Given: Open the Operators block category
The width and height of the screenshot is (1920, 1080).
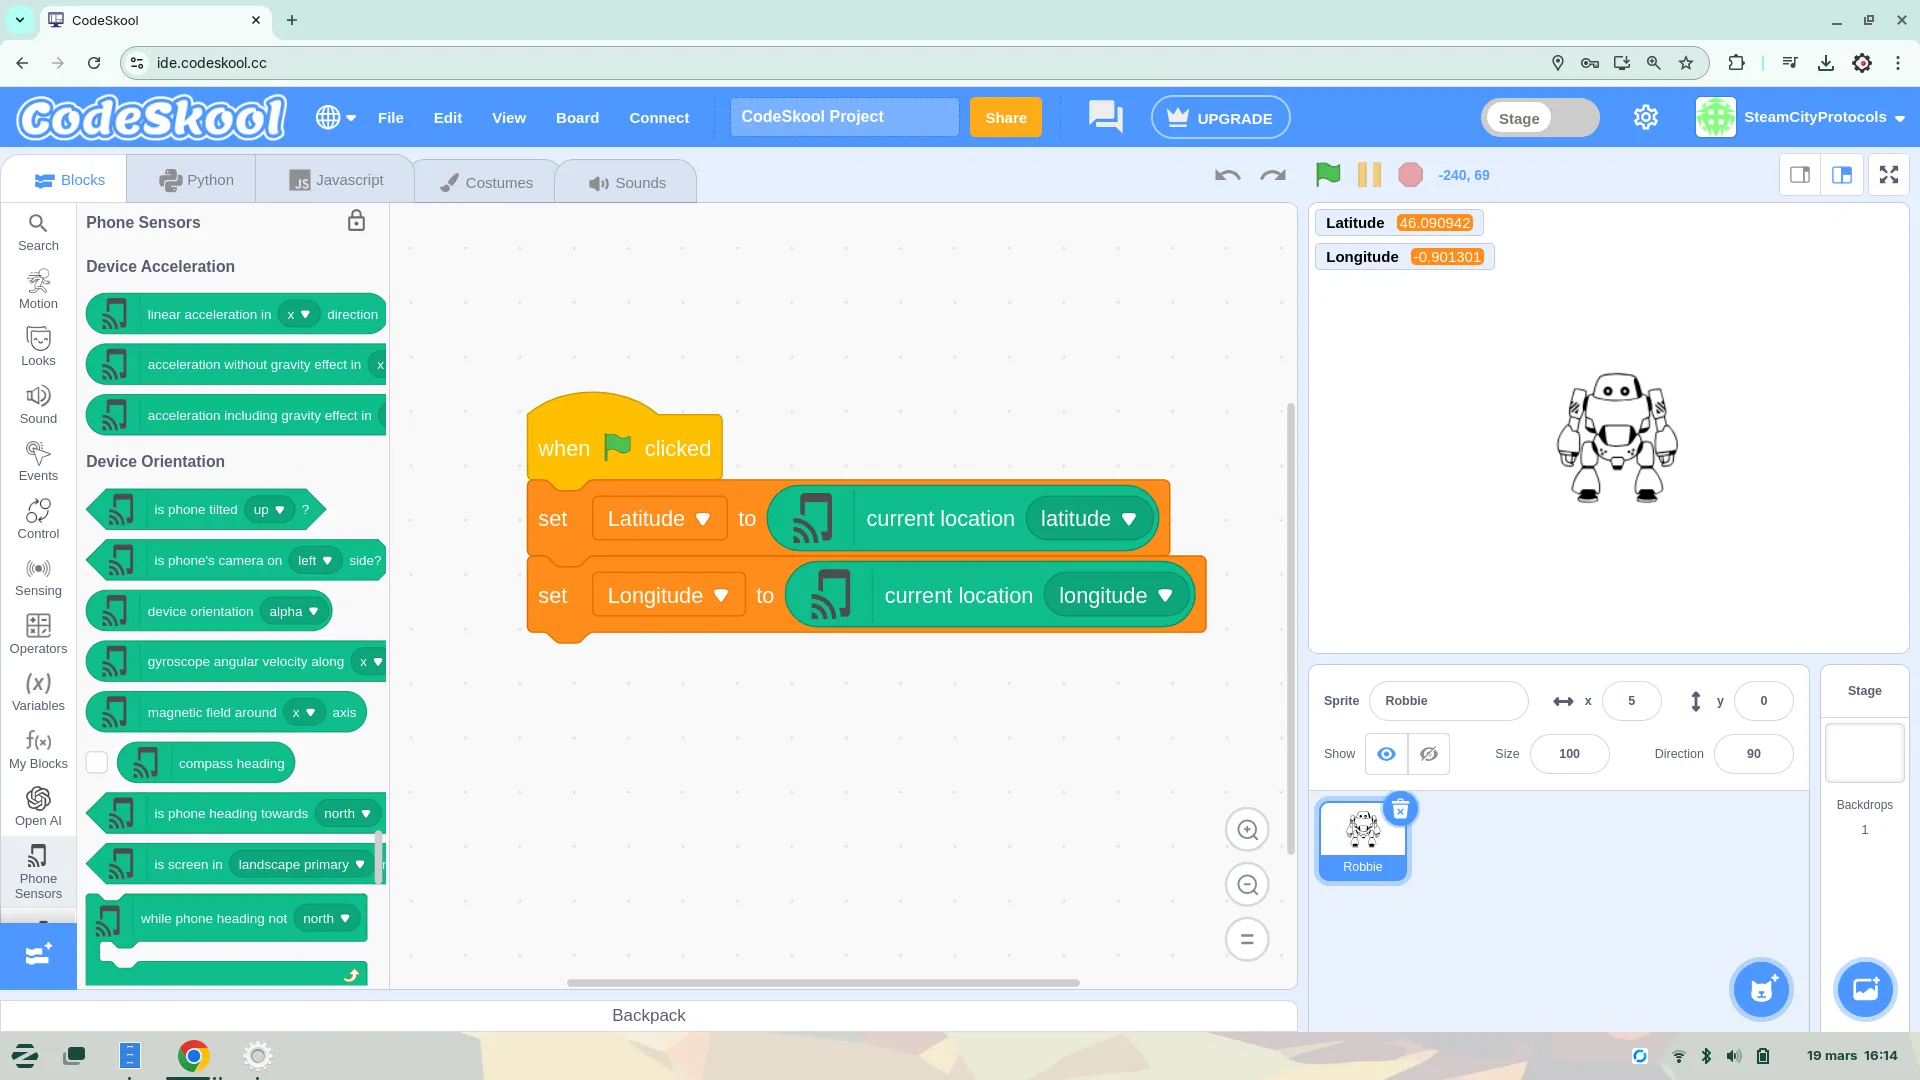Looking at the screenshot, I should [38, 634].
